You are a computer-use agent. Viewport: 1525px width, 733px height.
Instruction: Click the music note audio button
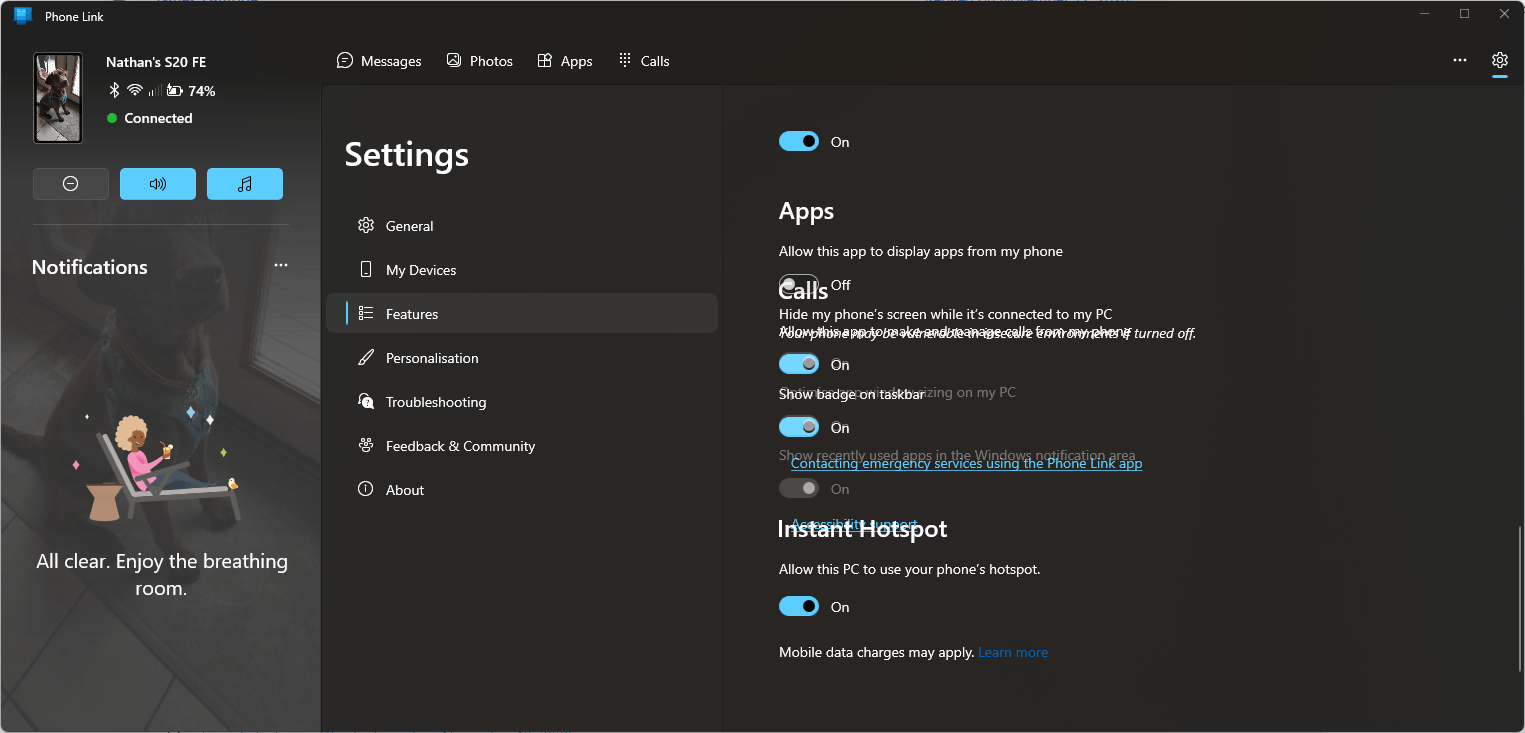[245, 184]
